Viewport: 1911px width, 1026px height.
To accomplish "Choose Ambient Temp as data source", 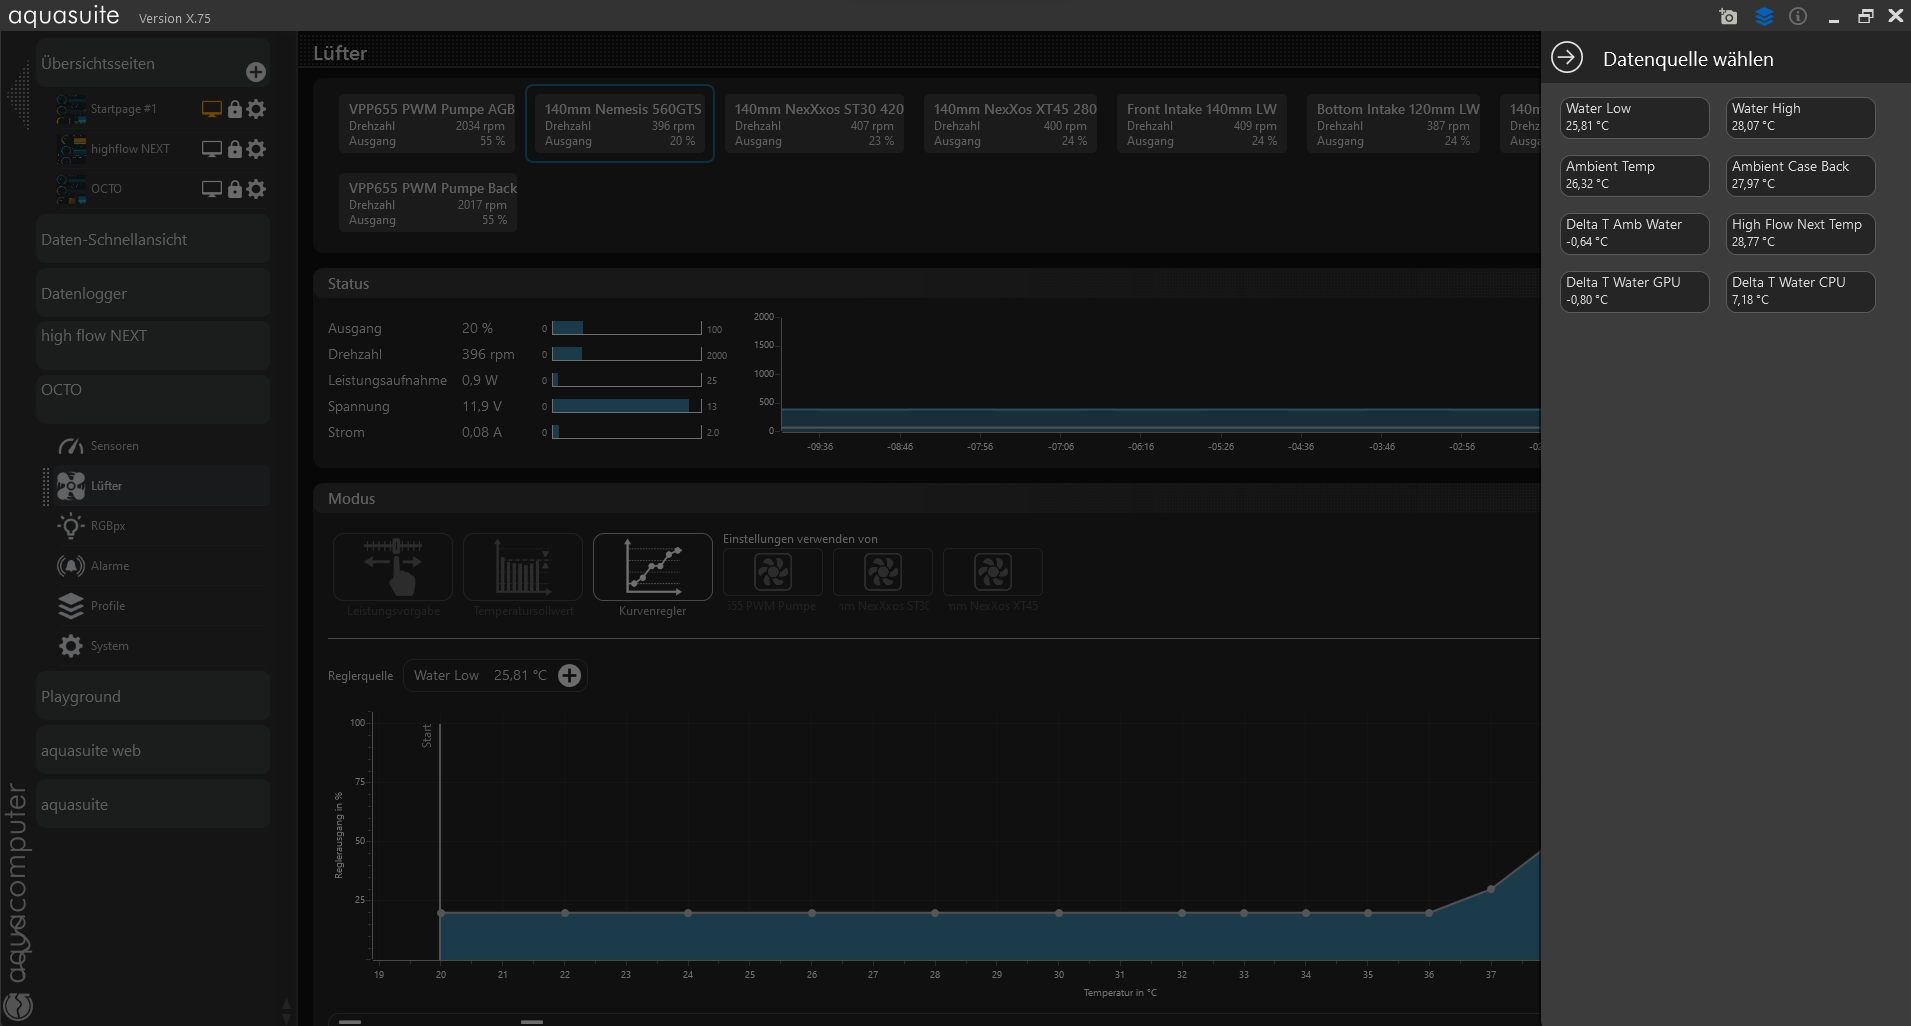I will 1635,176.
